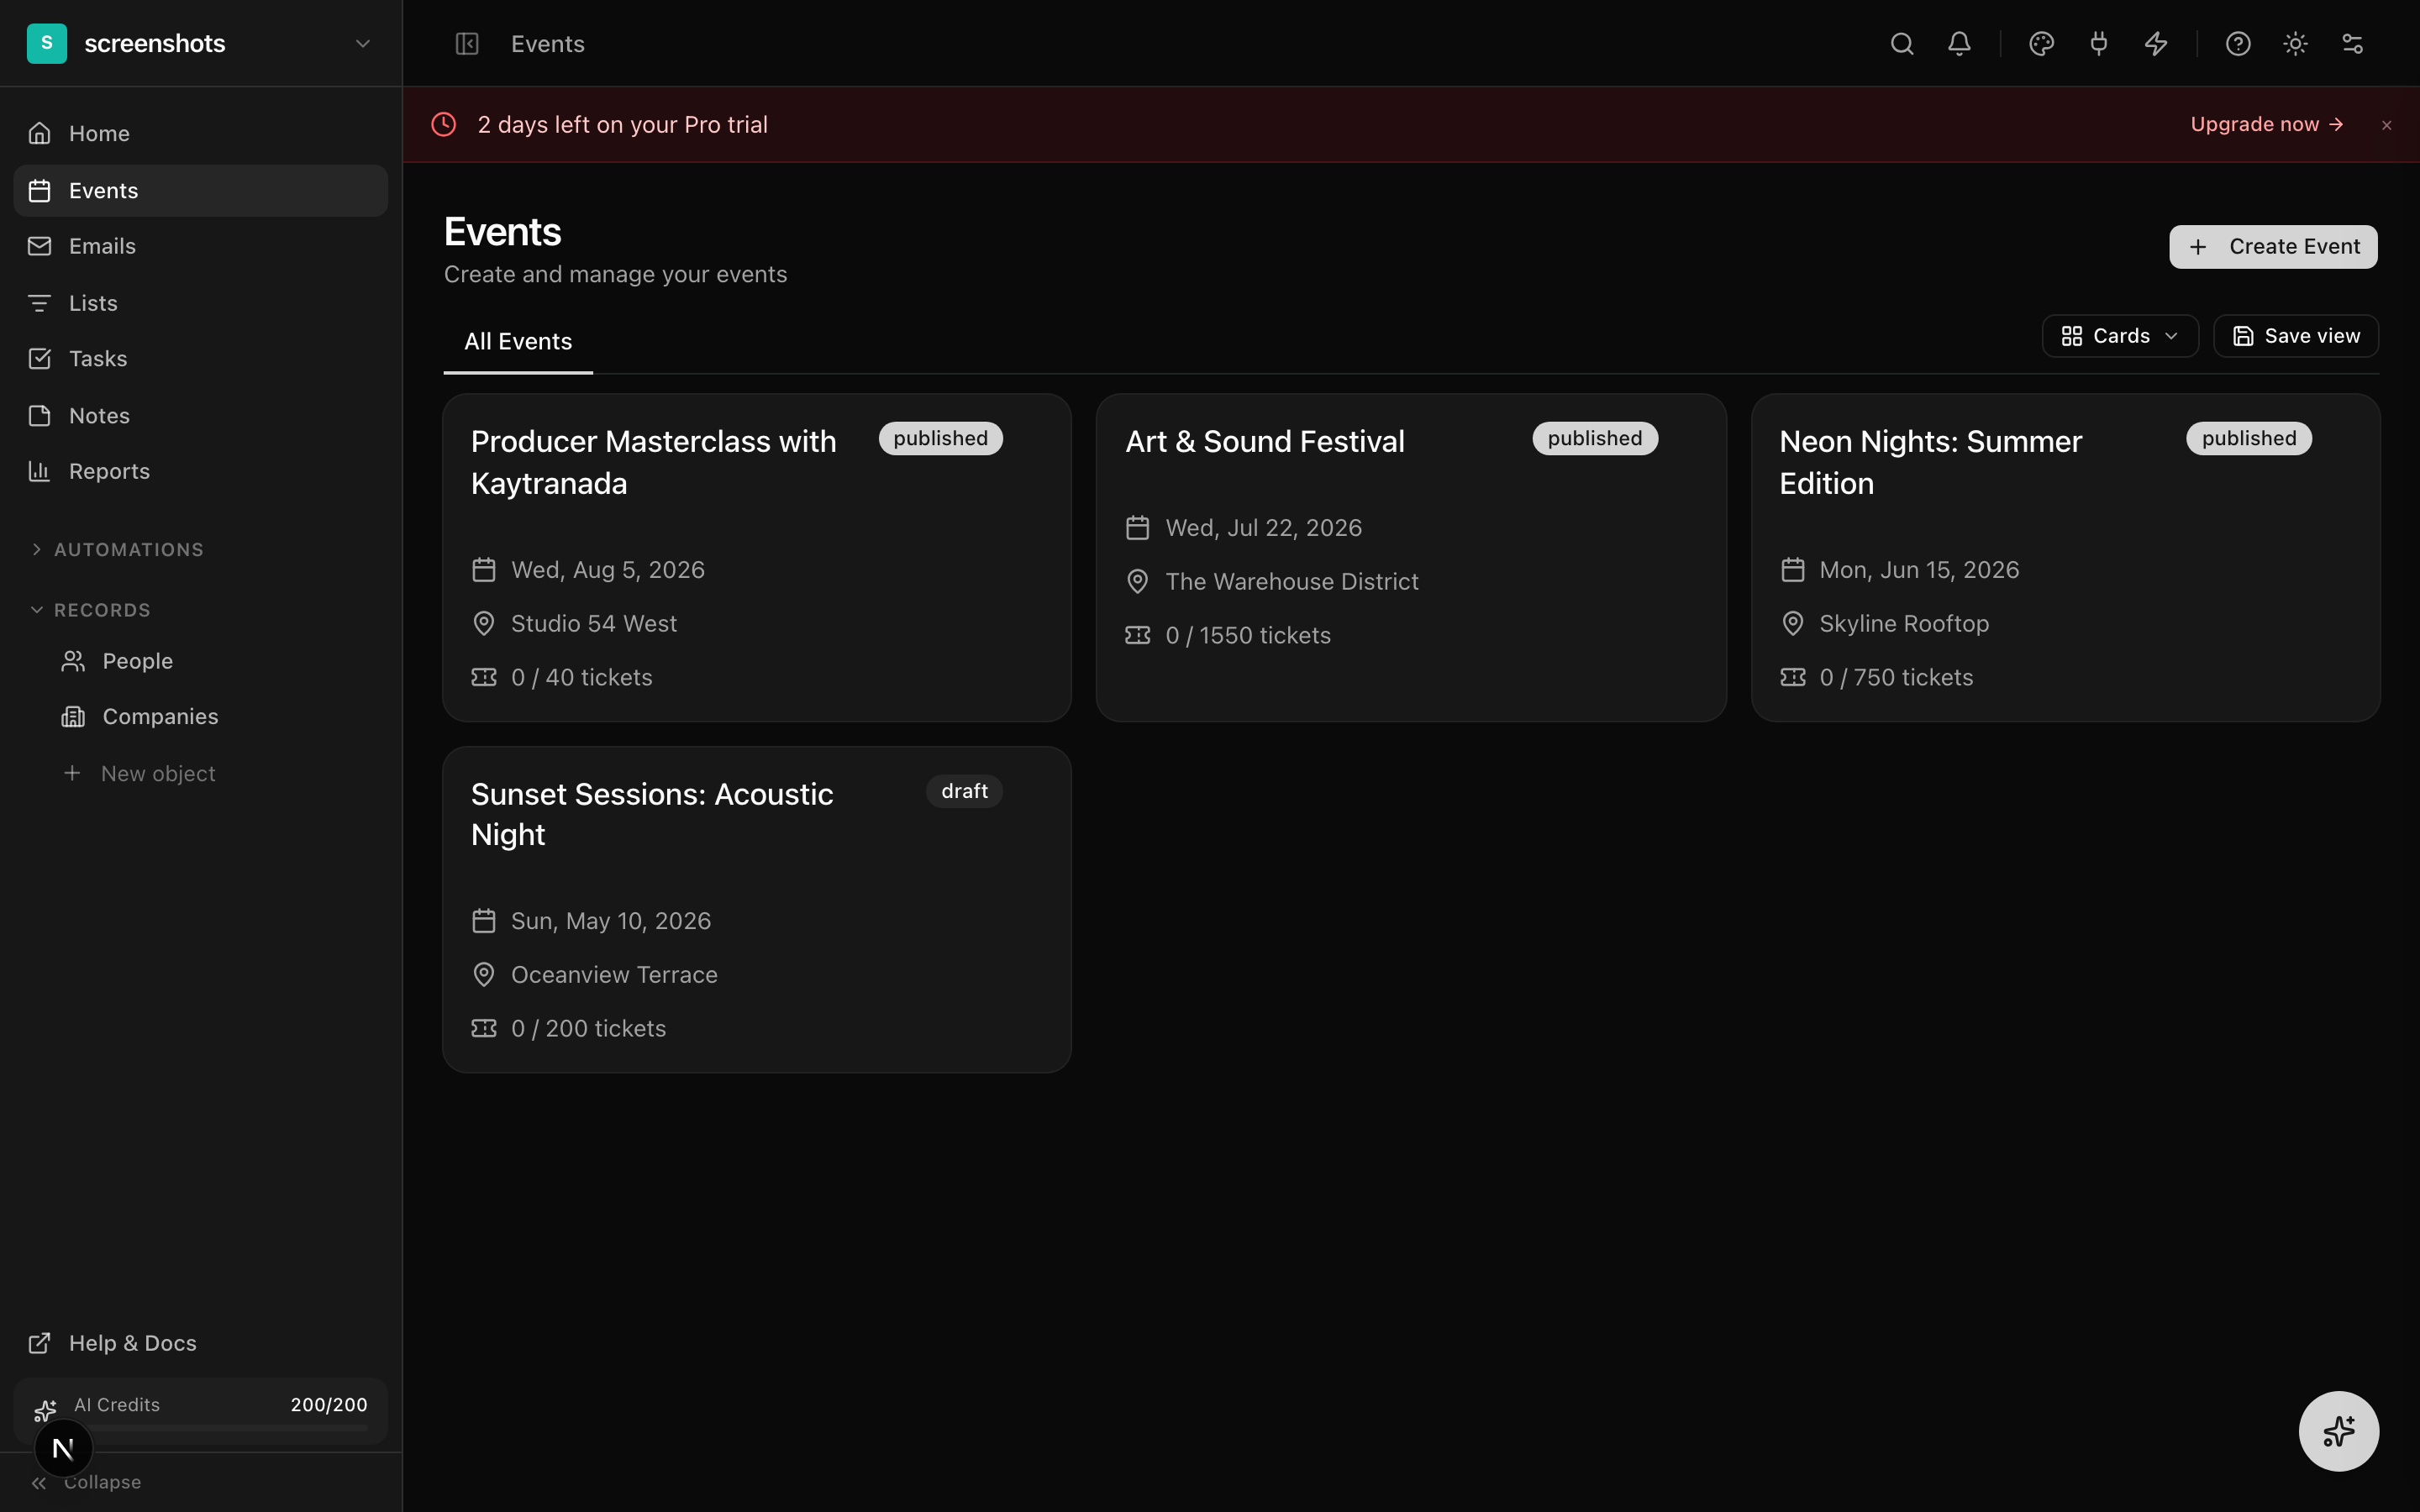Click Wed, Jul 22, 2026 date
Screen dimensions: 2420x1512
click(x=1264, y=528)
